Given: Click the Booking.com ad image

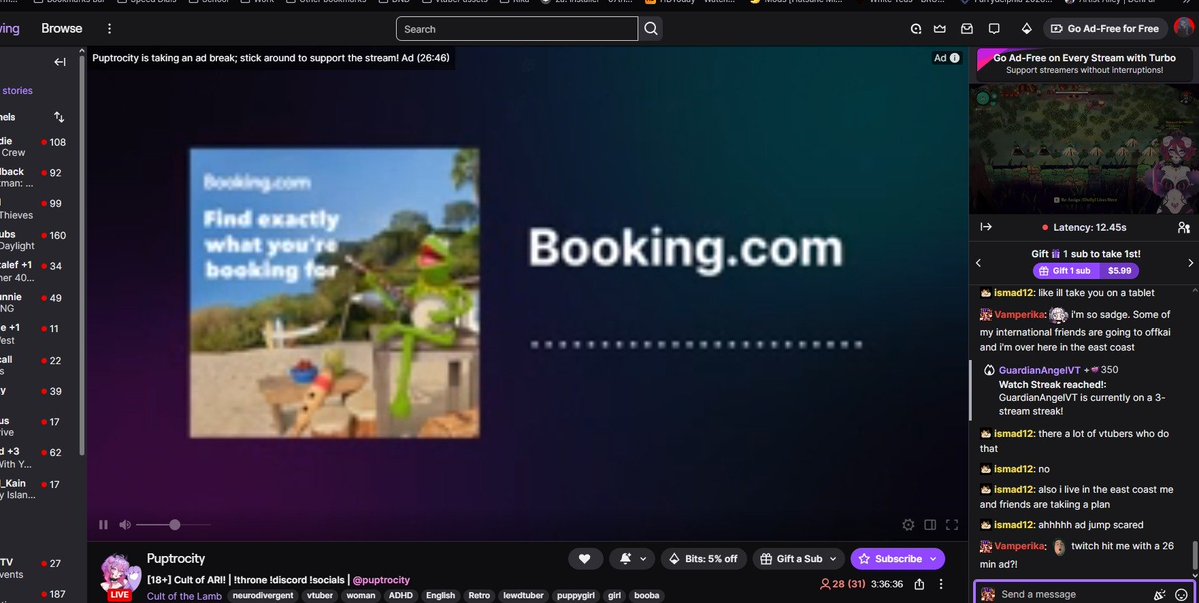Looking at the screenshot, I should tap(335, 293).
